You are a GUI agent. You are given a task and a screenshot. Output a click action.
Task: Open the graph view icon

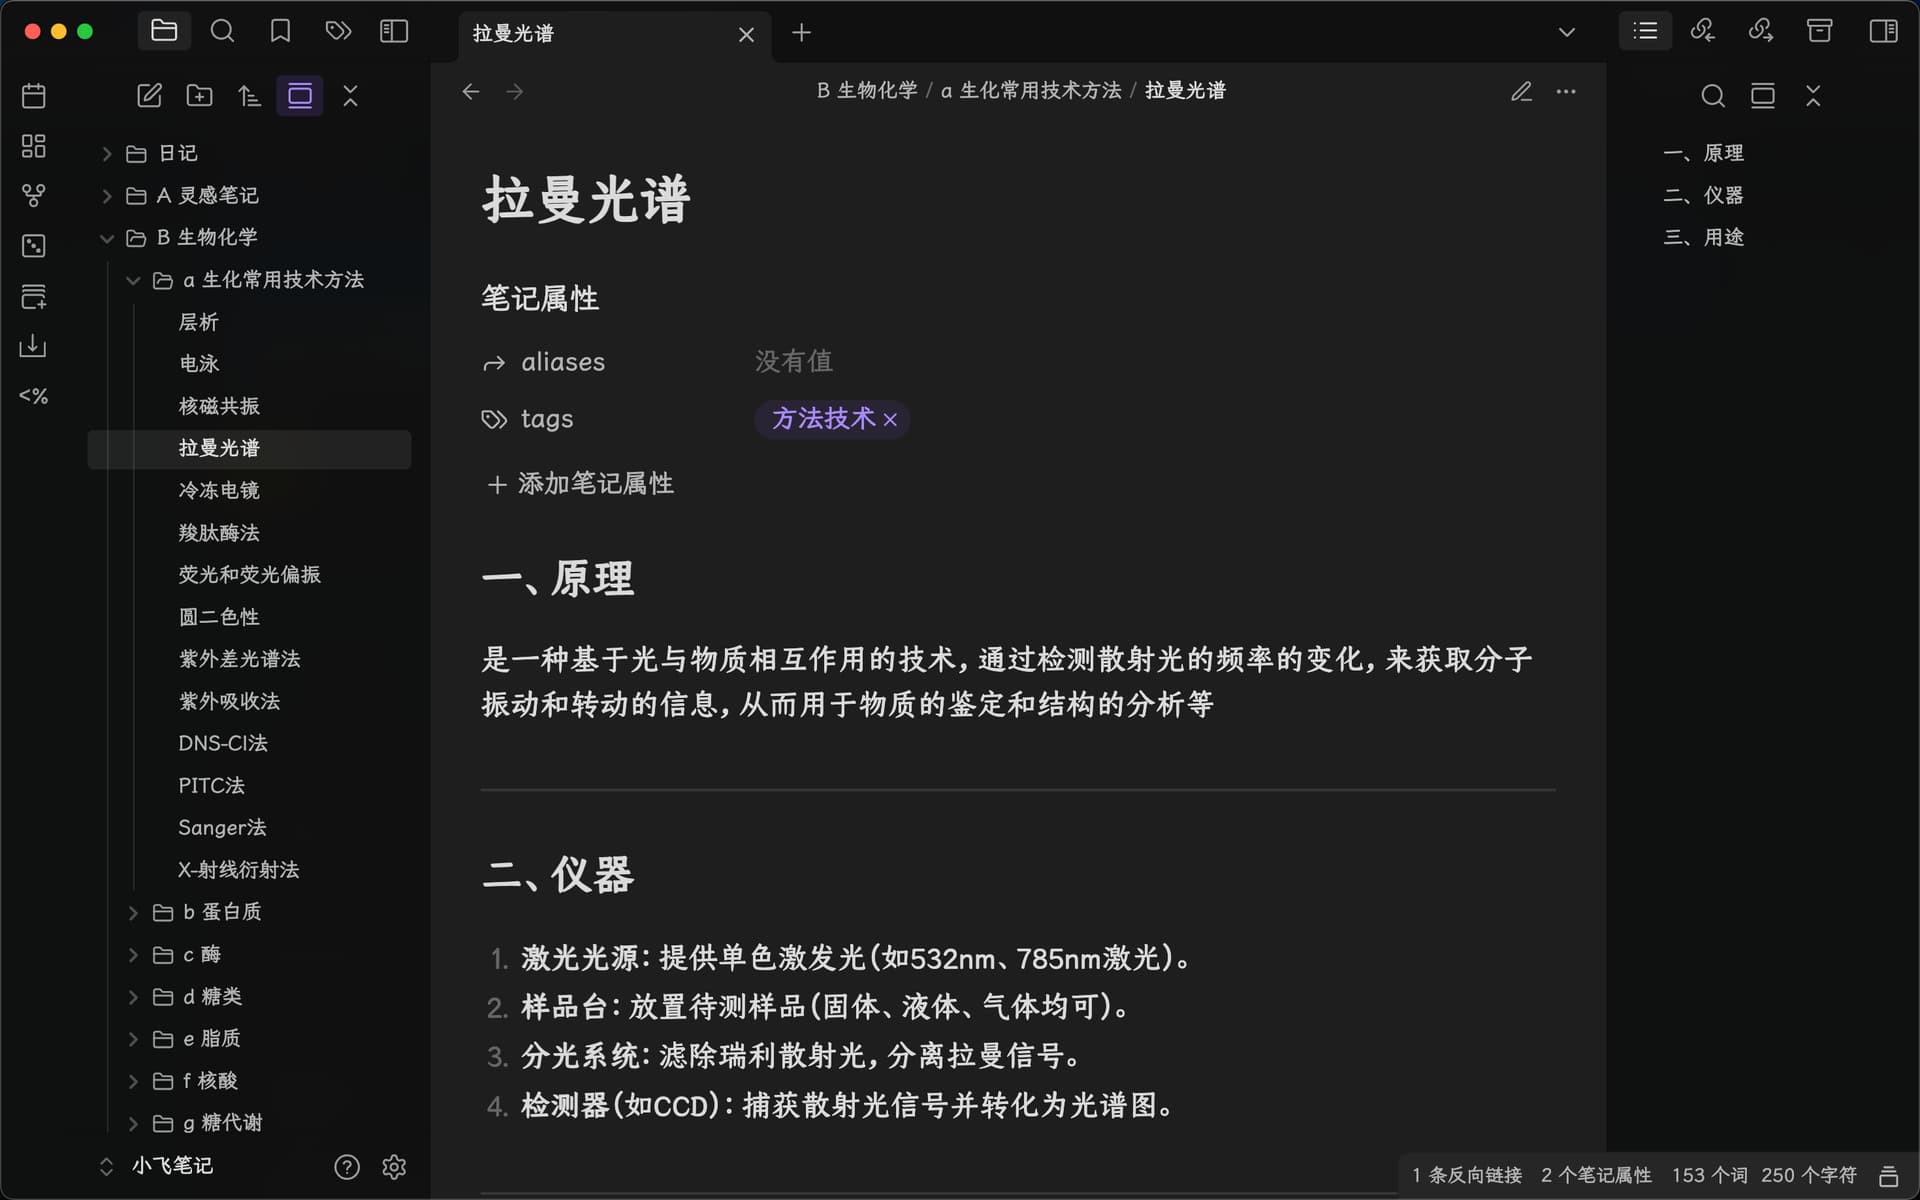click(33, 195)
